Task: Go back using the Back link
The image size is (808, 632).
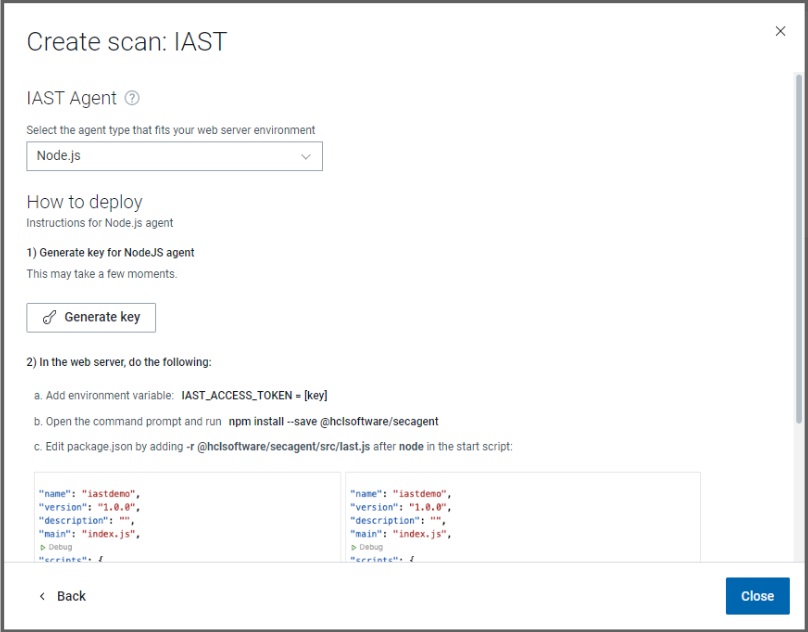Action: [71, 596]
